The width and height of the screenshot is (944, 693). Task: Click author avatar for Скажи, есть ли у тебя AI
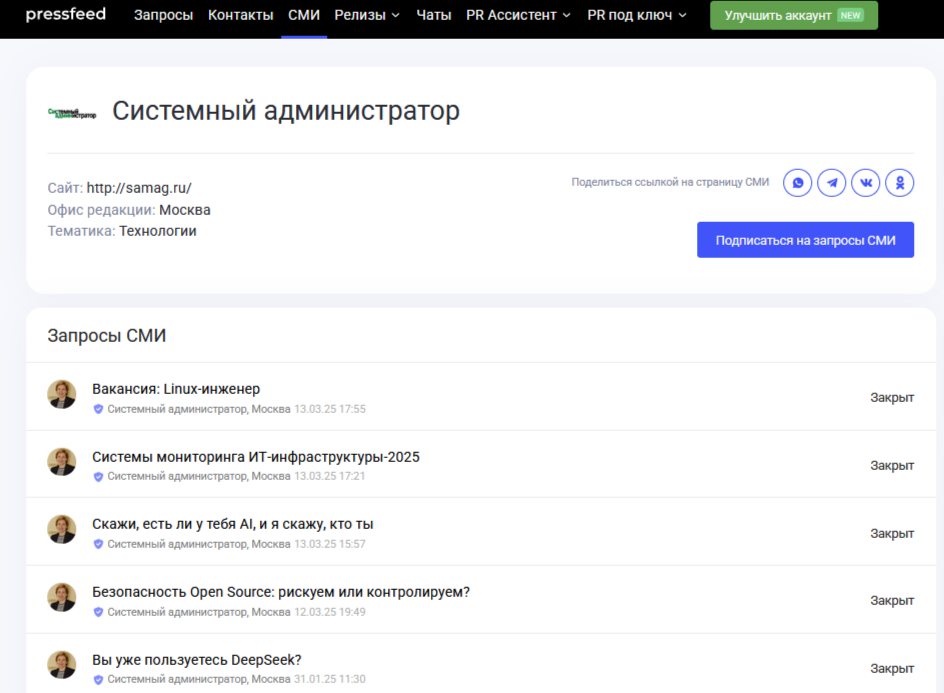click(x=62, y=530)
